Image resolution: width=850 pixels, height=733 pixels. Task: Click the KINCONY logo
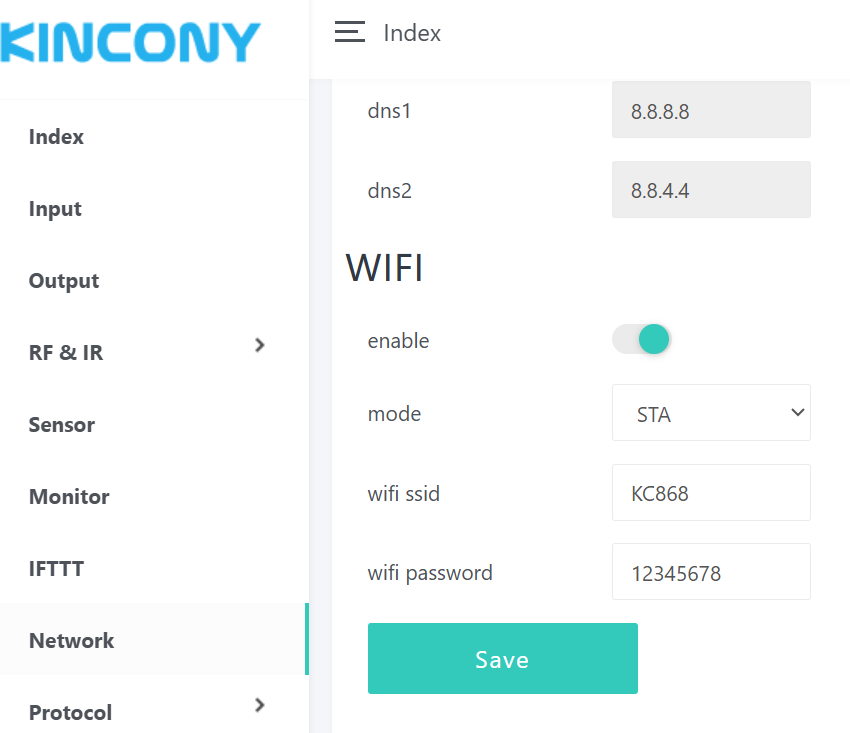[130, 43]
